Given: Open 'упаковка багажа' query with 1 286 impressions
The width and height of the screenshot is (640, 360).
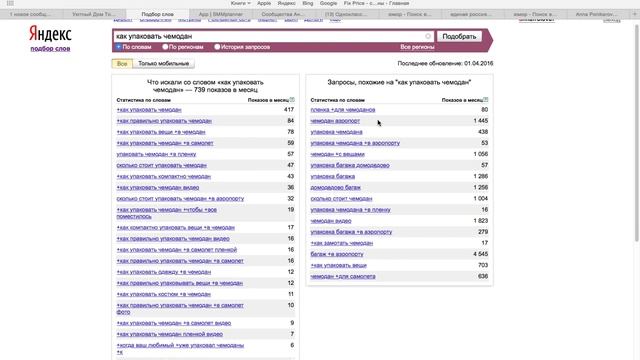Looking at the screenshot, I should [333, 176].
